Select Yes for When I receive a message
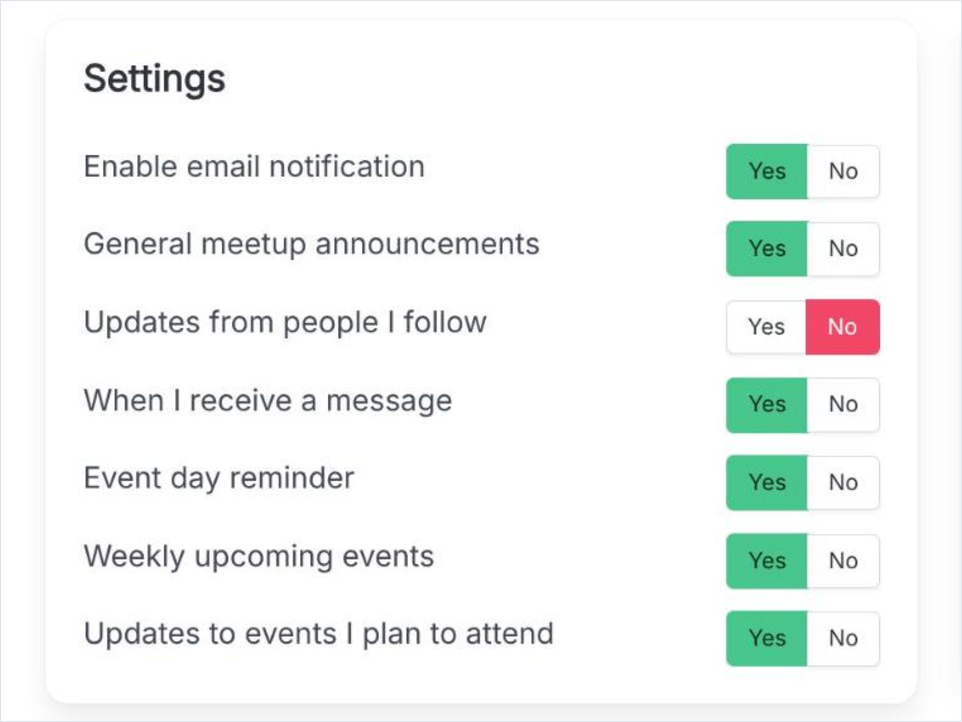This screenshot has height=722, width=962. (x=767, y=405)
